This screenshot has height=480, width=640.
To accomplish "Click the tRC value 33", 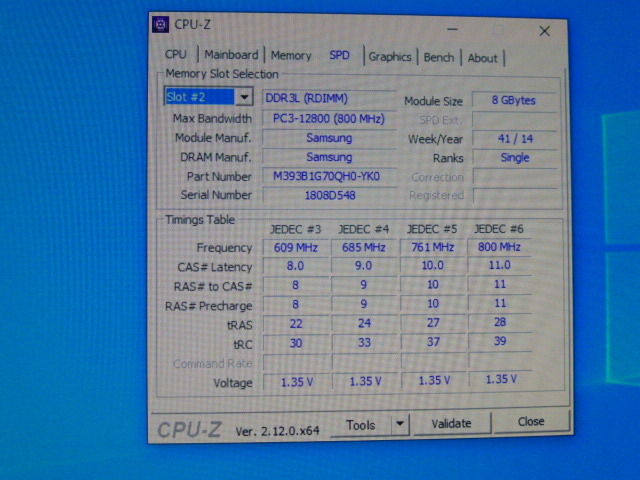I will pyautogui.click(x=364, y=342).
